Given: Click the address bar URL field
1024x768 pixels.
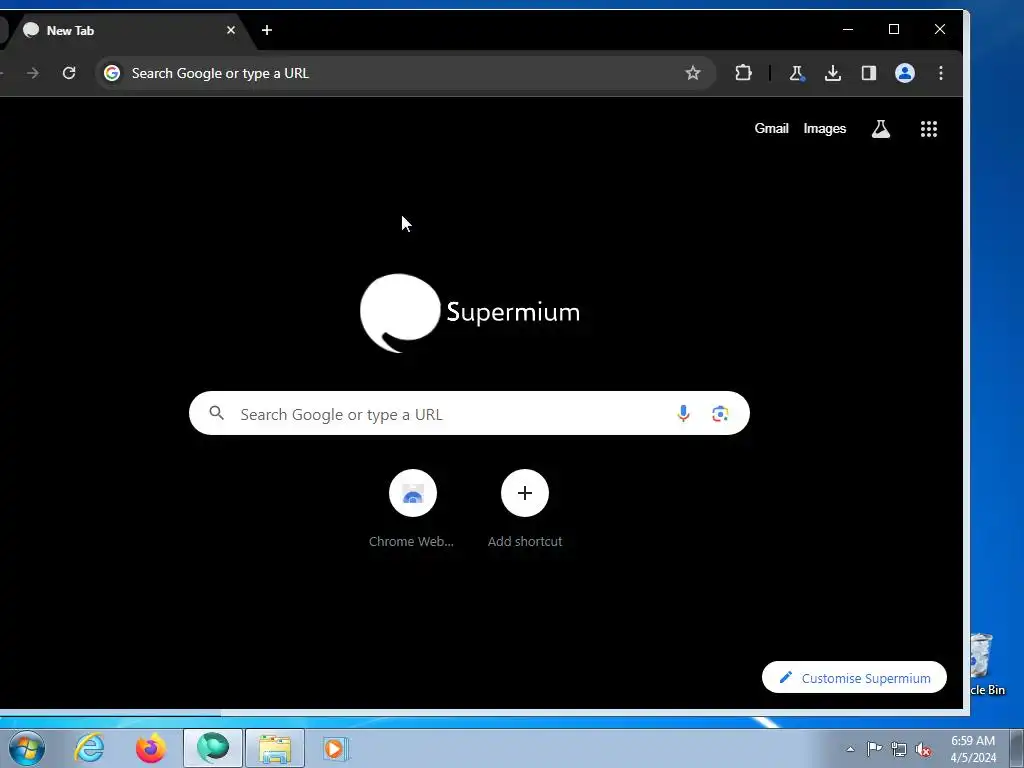Looking at the screenshot, I should click(405, 73).
